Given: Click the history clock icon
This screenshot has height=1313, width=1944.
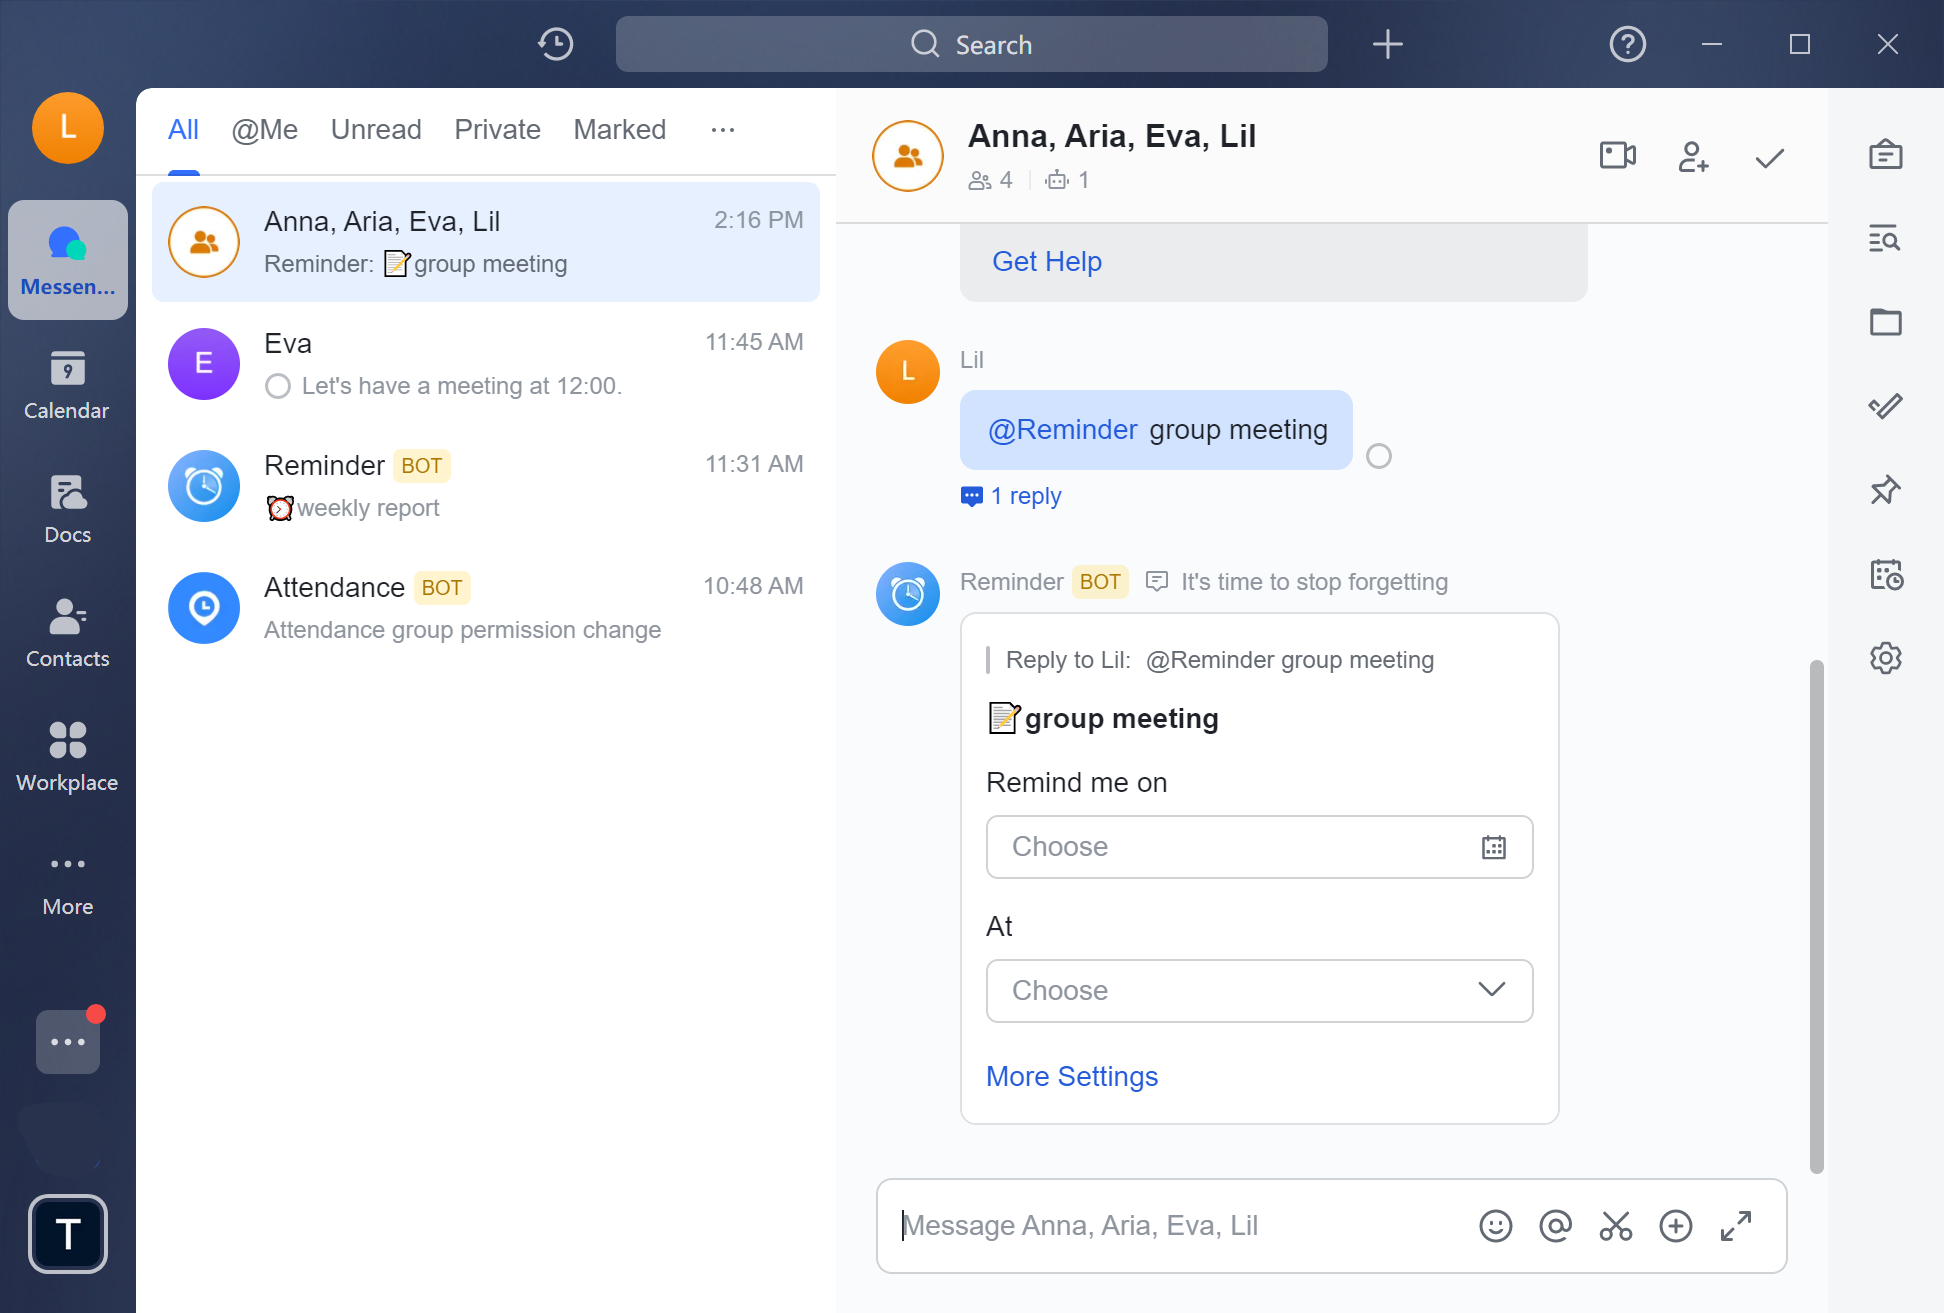Looking at the screenshot, I should 555,44.
